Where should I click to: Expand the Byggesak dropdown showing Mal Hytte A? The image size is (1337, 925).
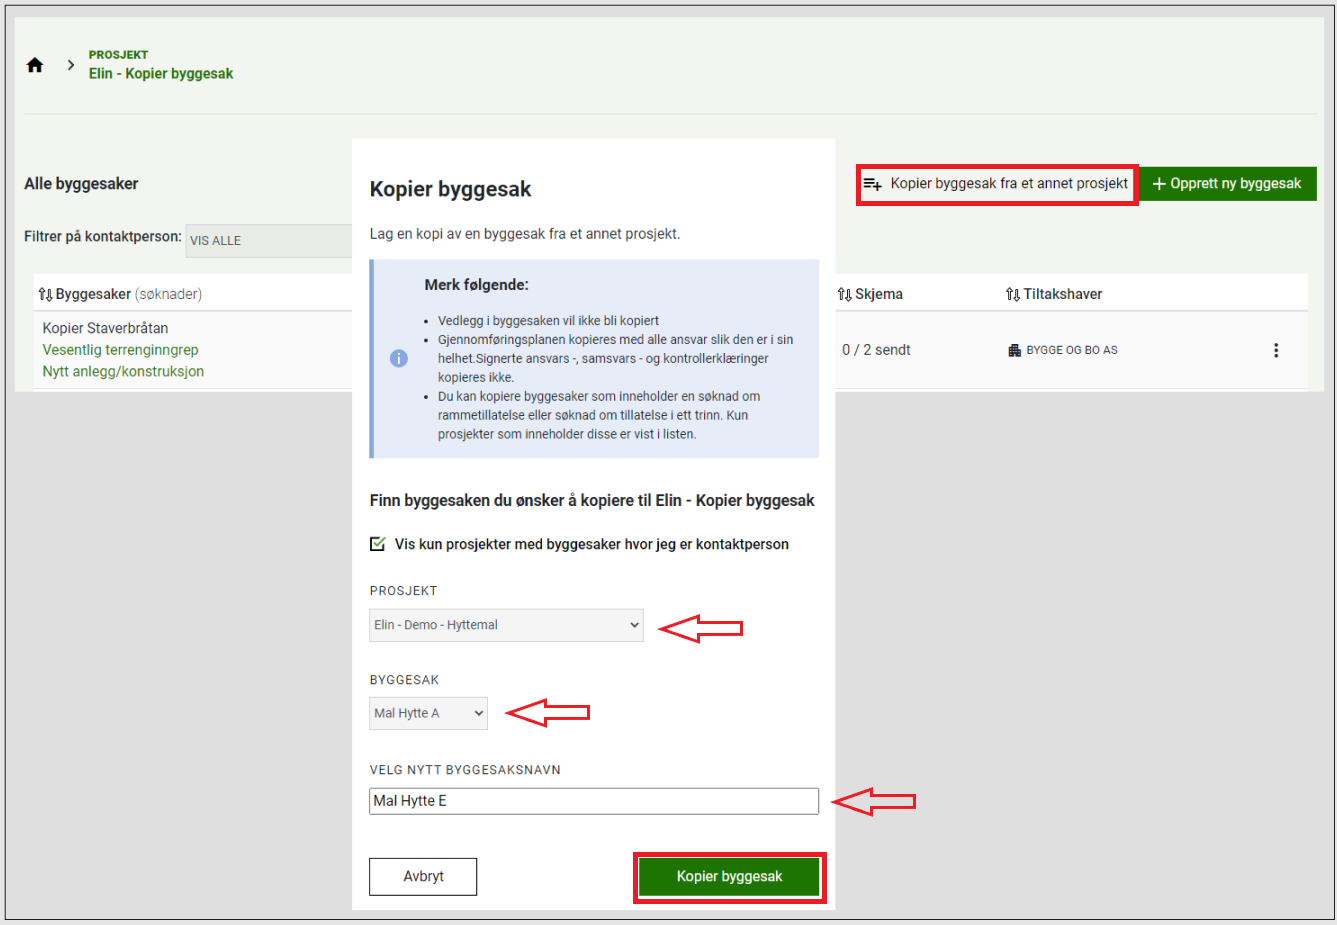coord(428,713)
